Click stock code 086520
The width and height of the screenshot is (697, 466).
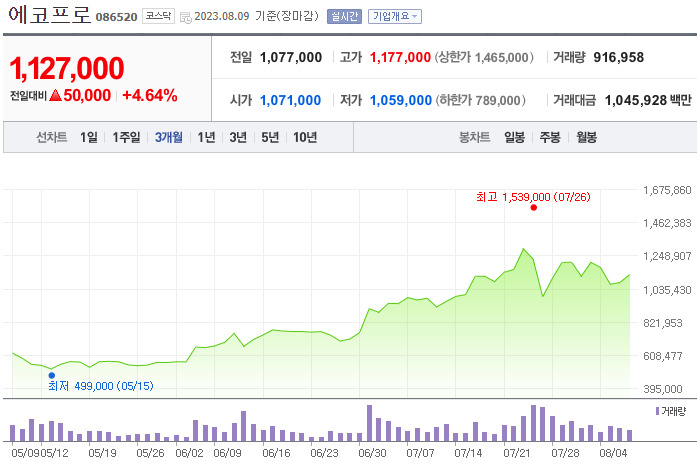pos(116,17)
